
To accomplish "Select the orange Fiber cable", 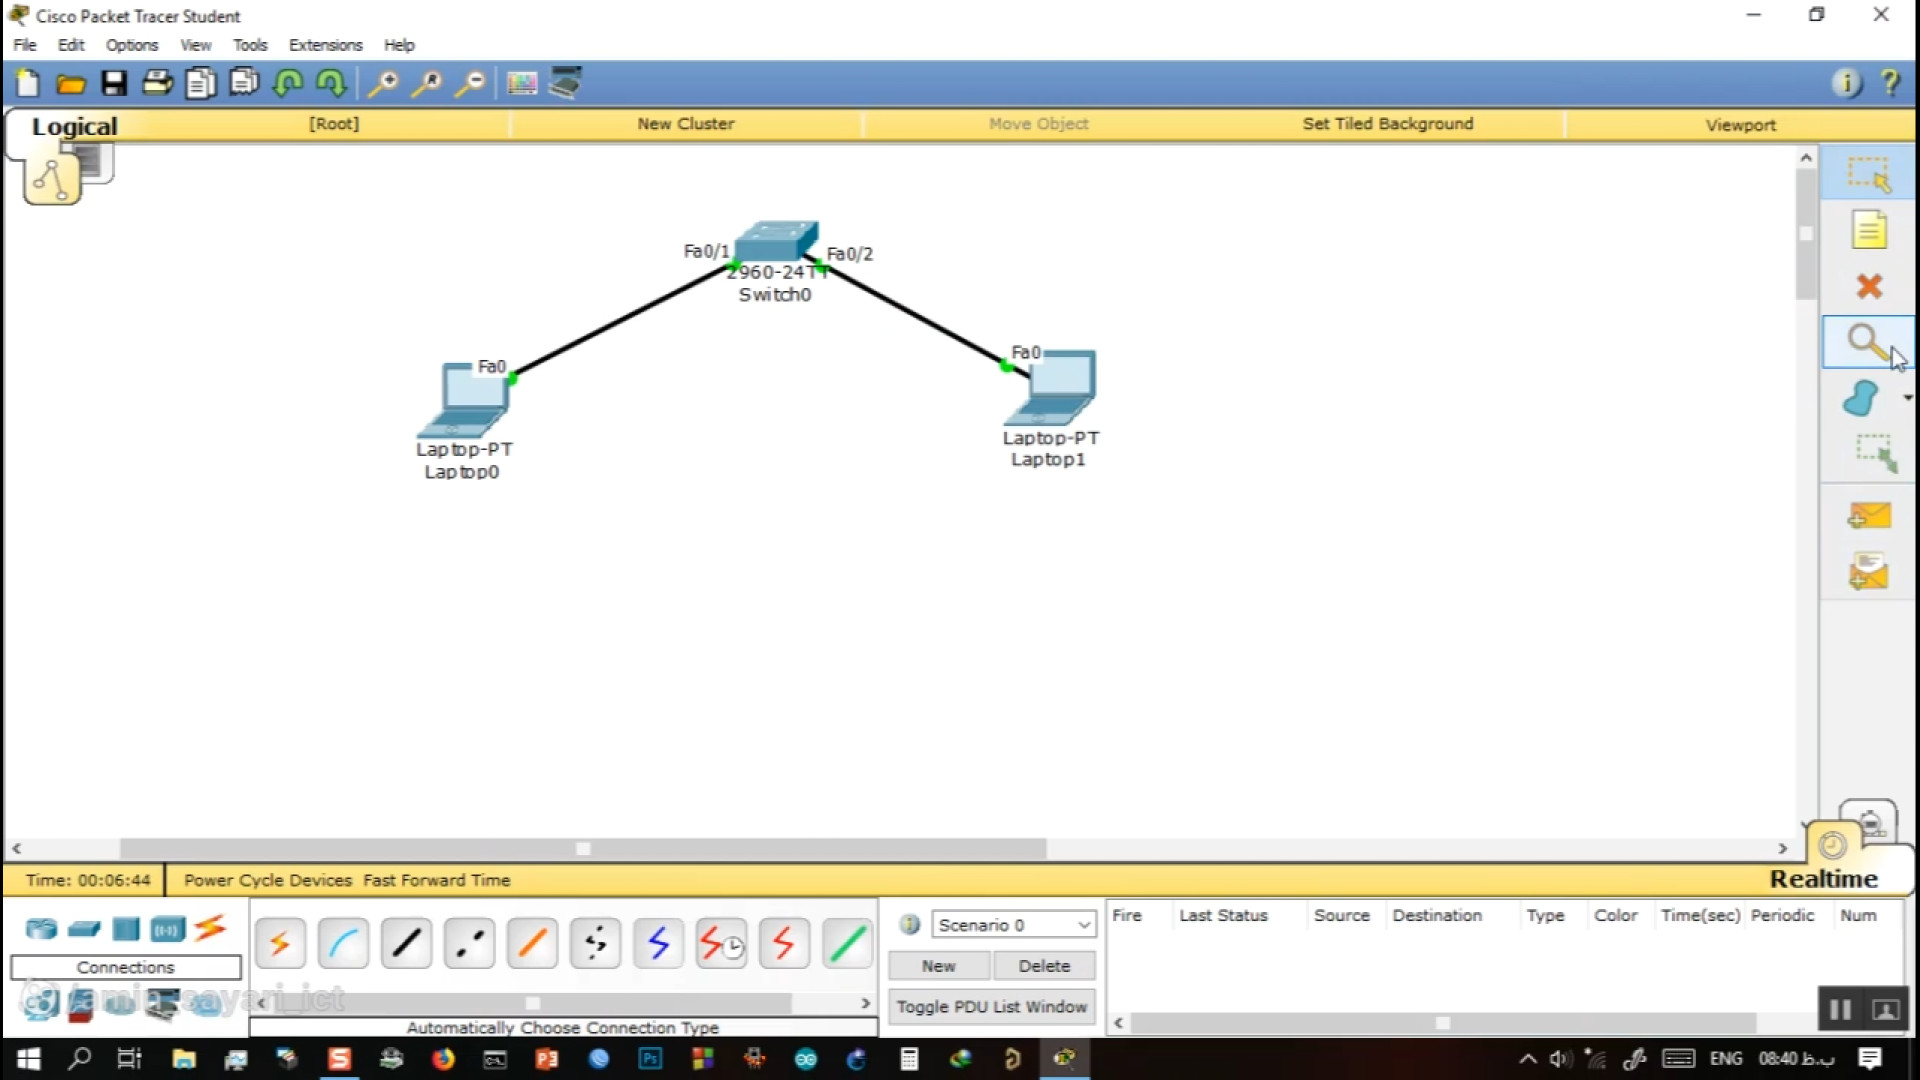I will tap(532, 943).
